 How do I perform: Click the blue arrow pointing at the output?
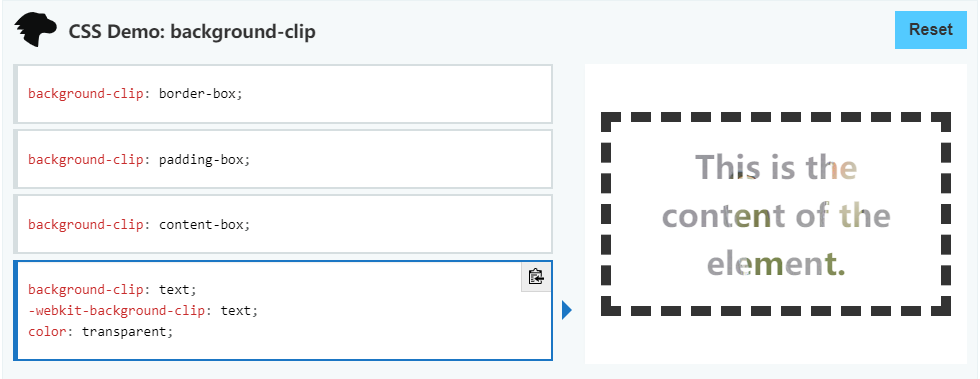566,310
